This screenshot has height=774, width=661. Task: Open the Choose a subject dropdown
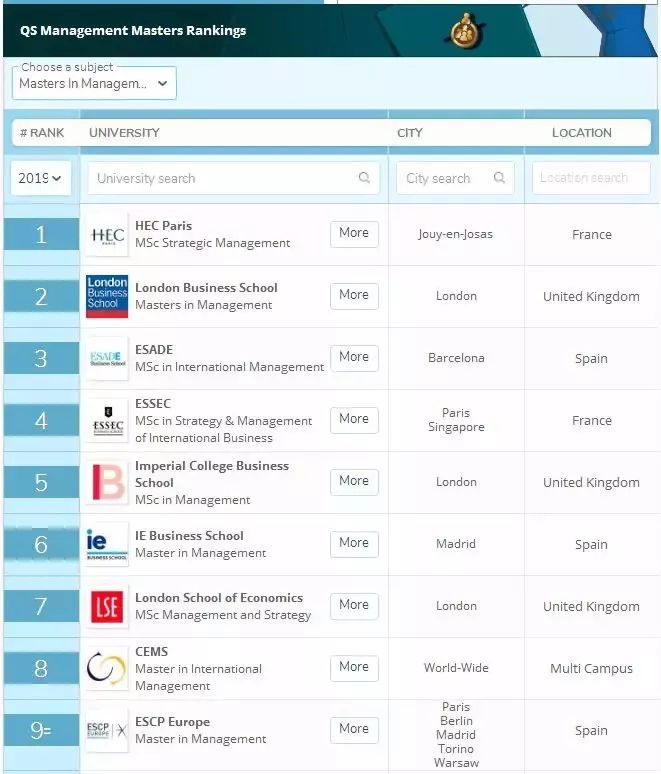pyautogui.click(x=94, y=83)
